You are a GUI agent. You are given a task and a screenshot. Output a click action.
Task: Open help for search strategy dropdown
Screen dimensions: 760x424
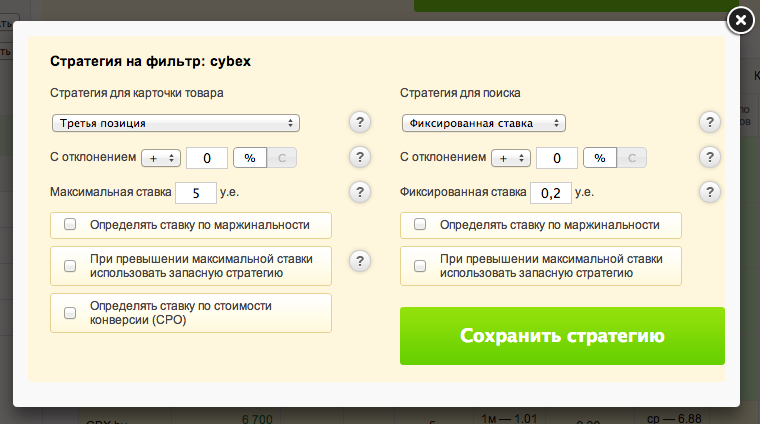(x=710, y=122)
